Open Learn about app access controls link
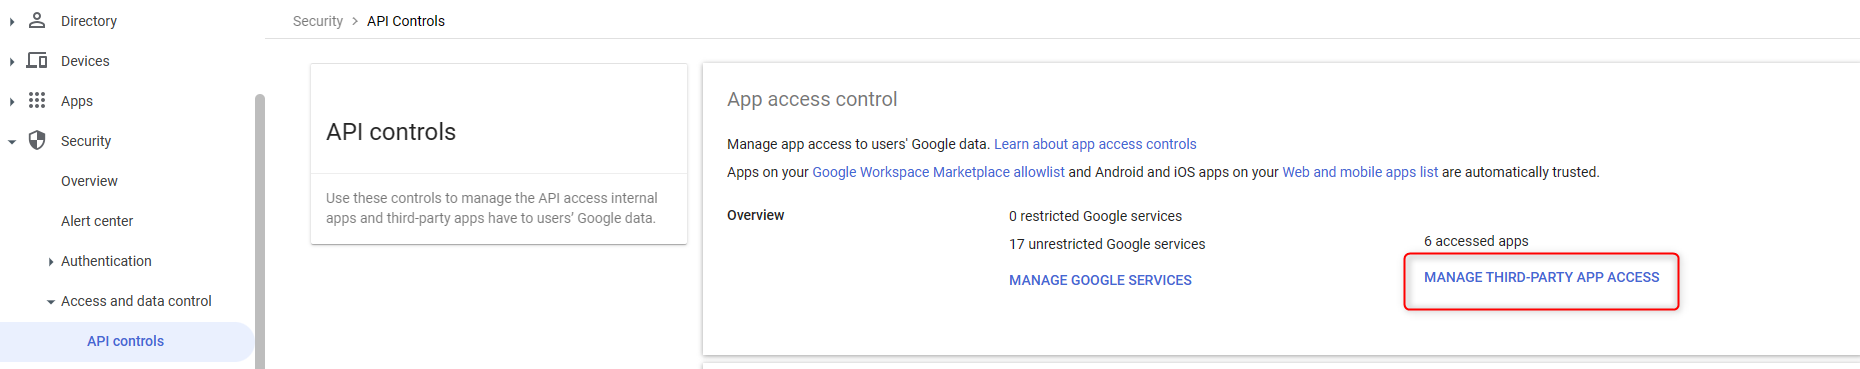 point(1095,144)
